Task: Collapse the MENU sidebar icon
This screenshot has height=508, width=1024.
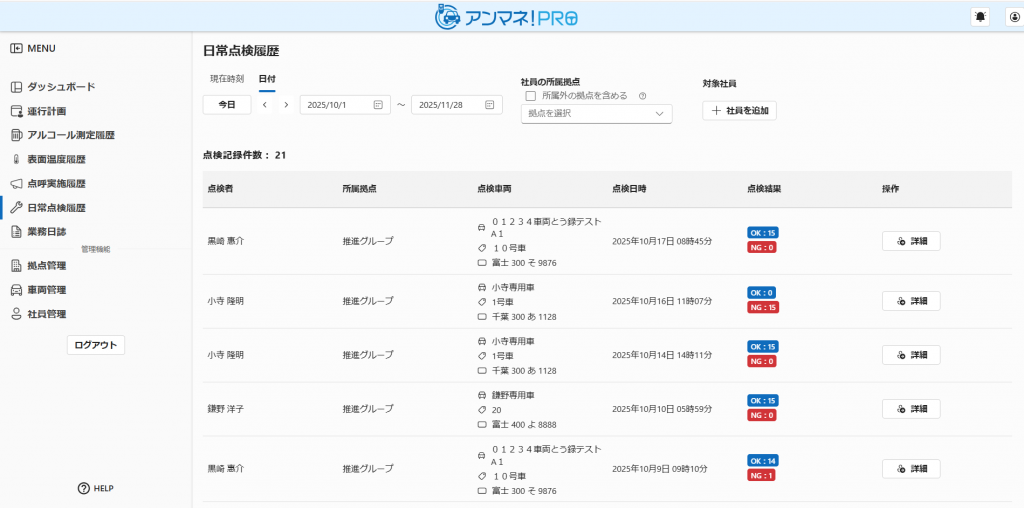Action: [16, 48]
